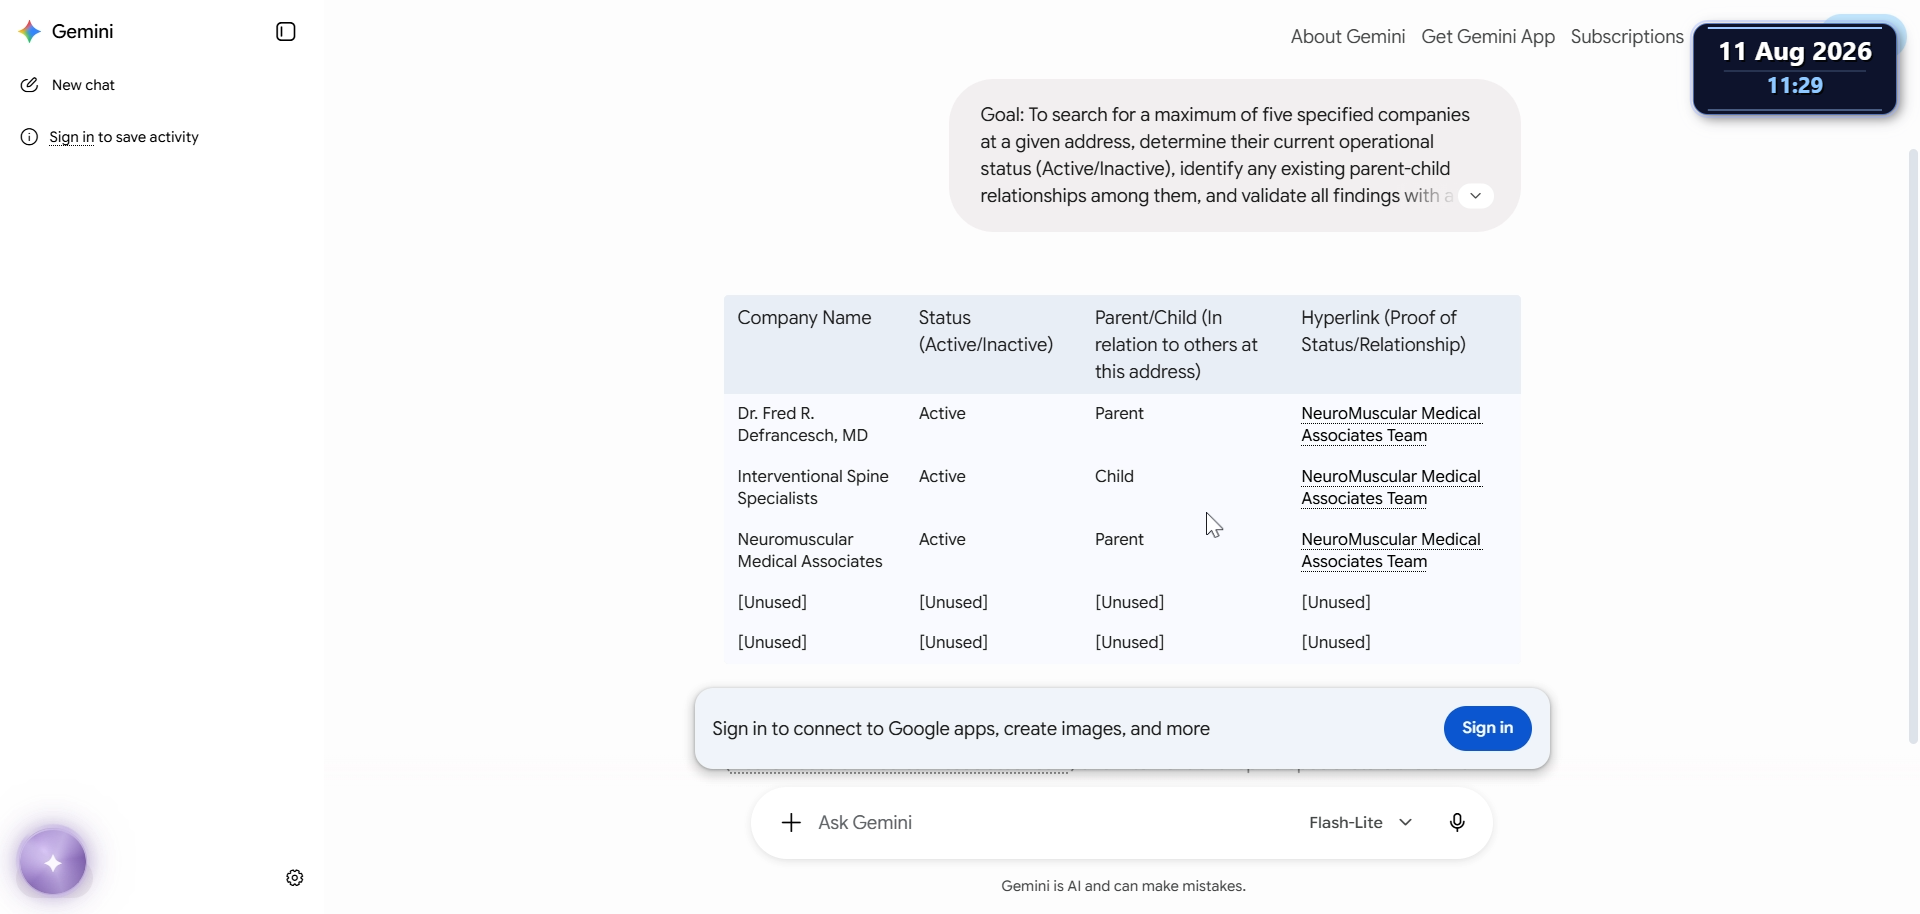
Task: Click the Ask Gemini input field
Action: point(1050,823)
